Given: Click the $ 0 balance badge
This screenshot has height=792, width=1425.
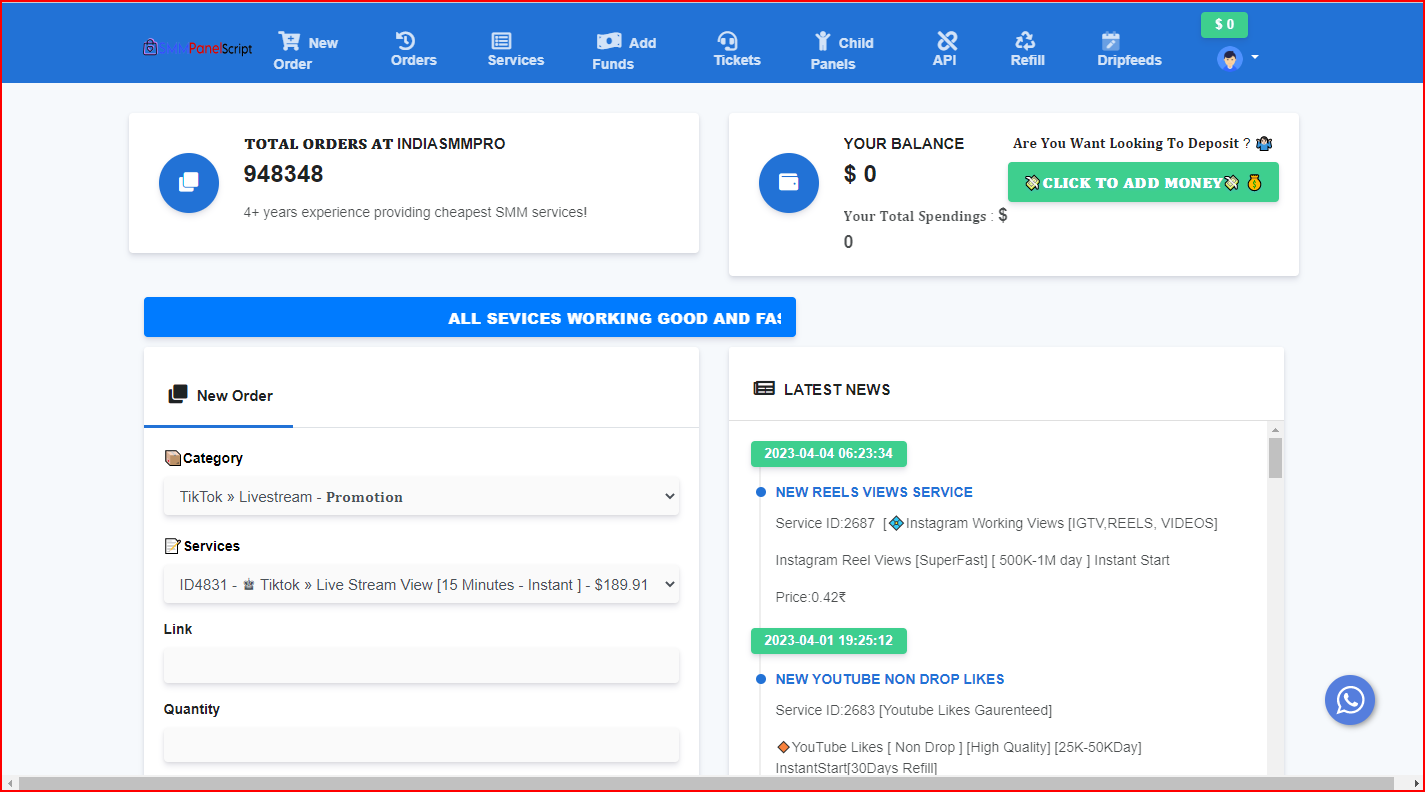Looking at the screenshot, I should [1224, 25].
